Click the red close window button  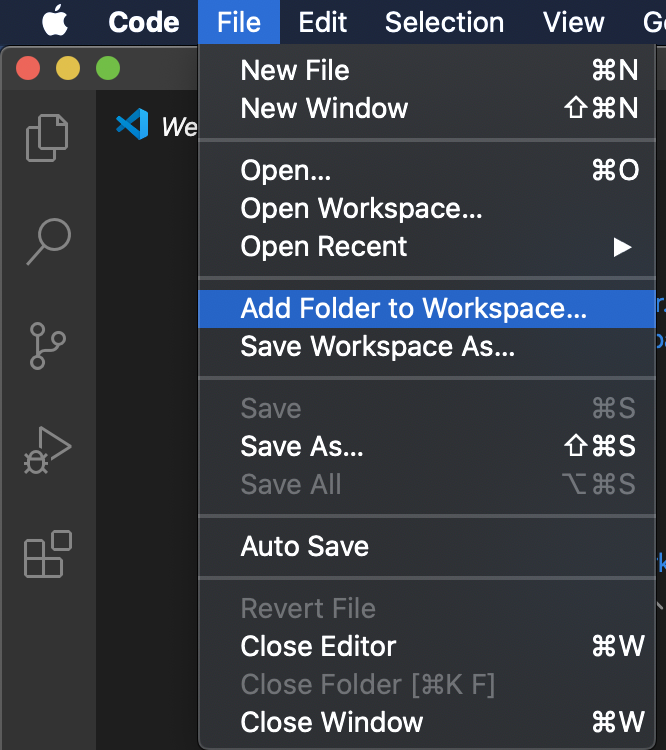(28, 68)
